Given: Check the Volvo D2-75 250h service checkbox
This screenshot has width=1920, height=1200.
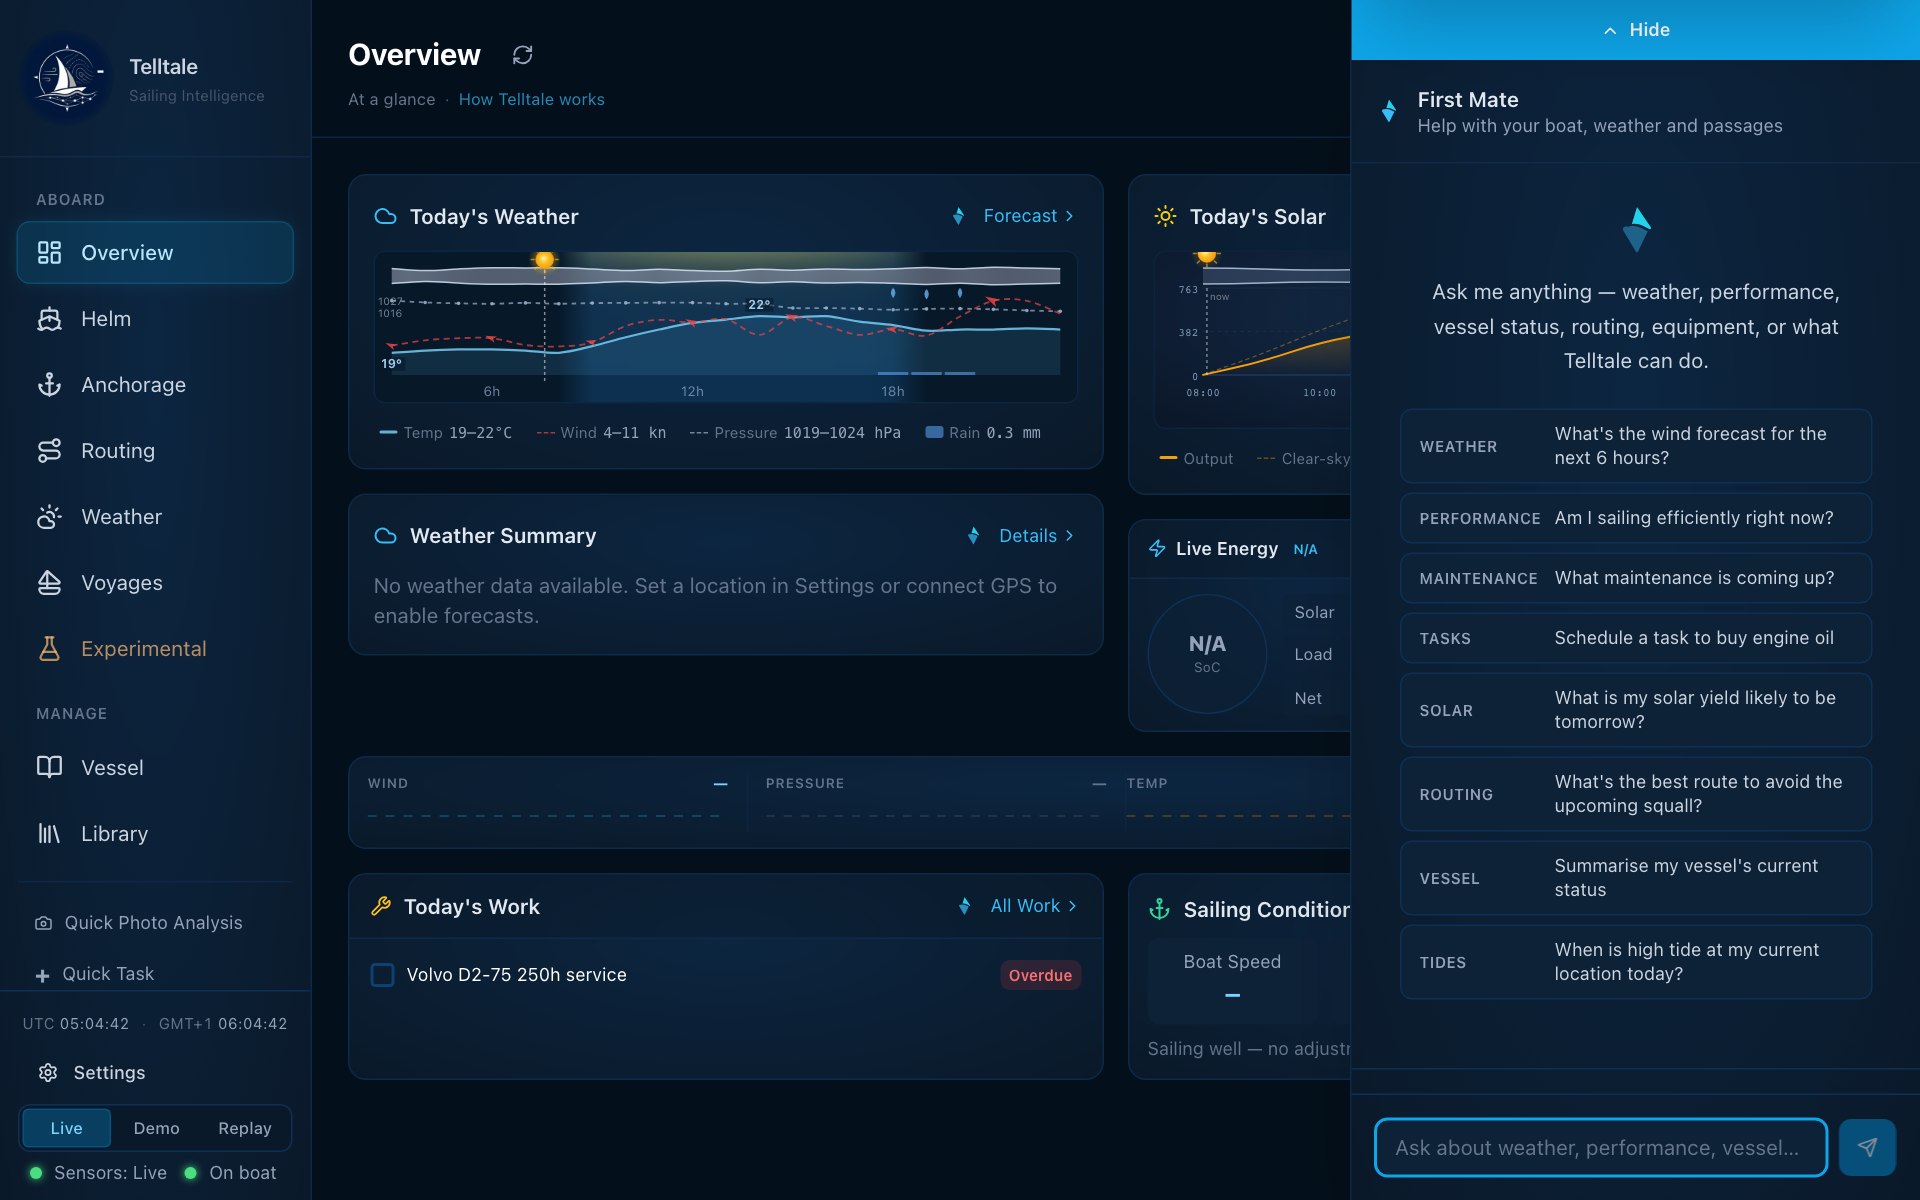Looking at the screenshot, I should click(x=382, y=975).
